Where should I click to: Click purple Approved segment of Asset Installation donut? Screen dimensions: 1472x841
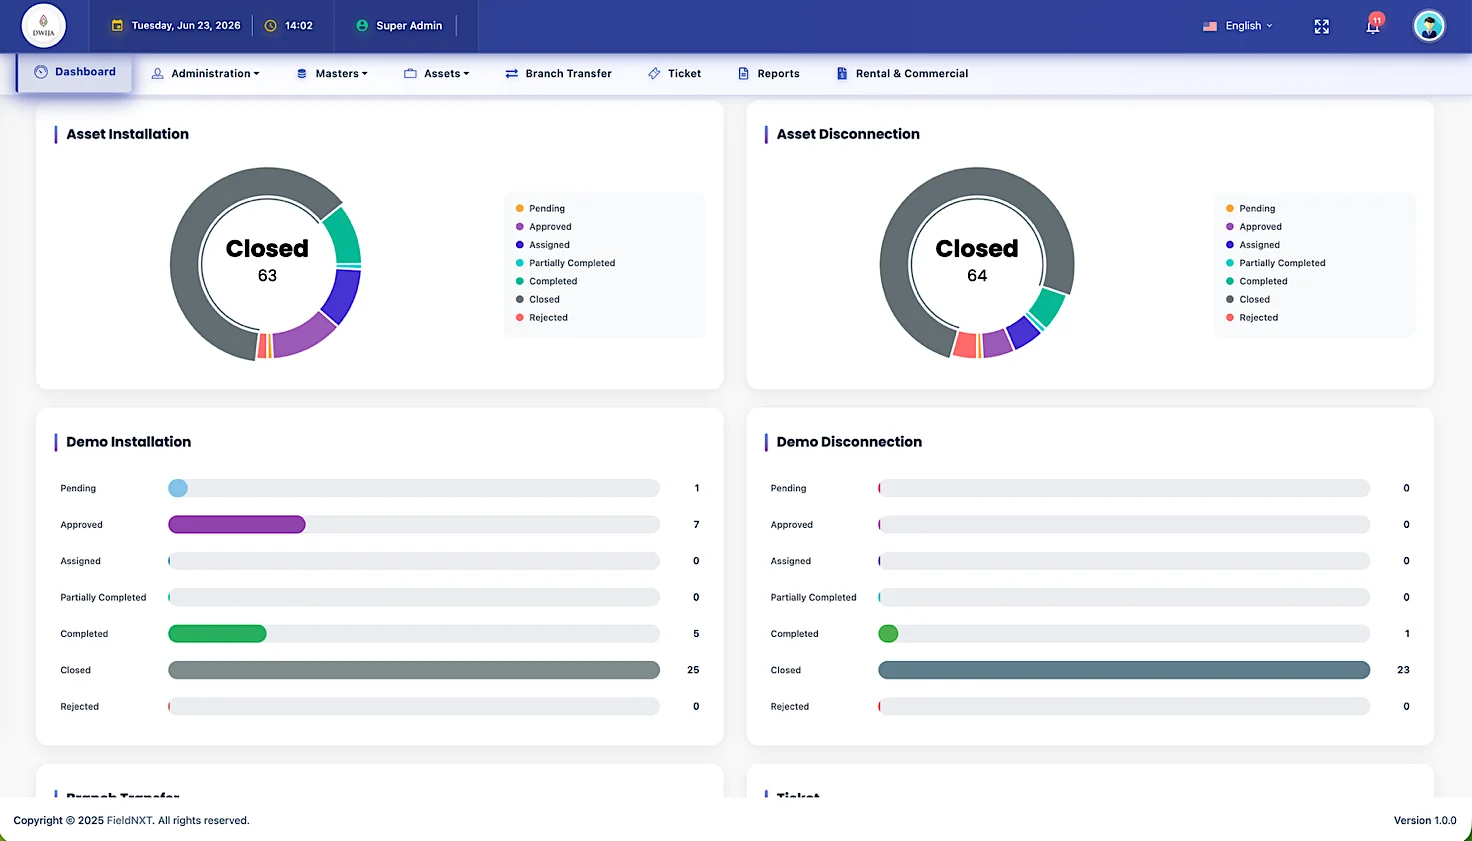click(x=306, y=336)
